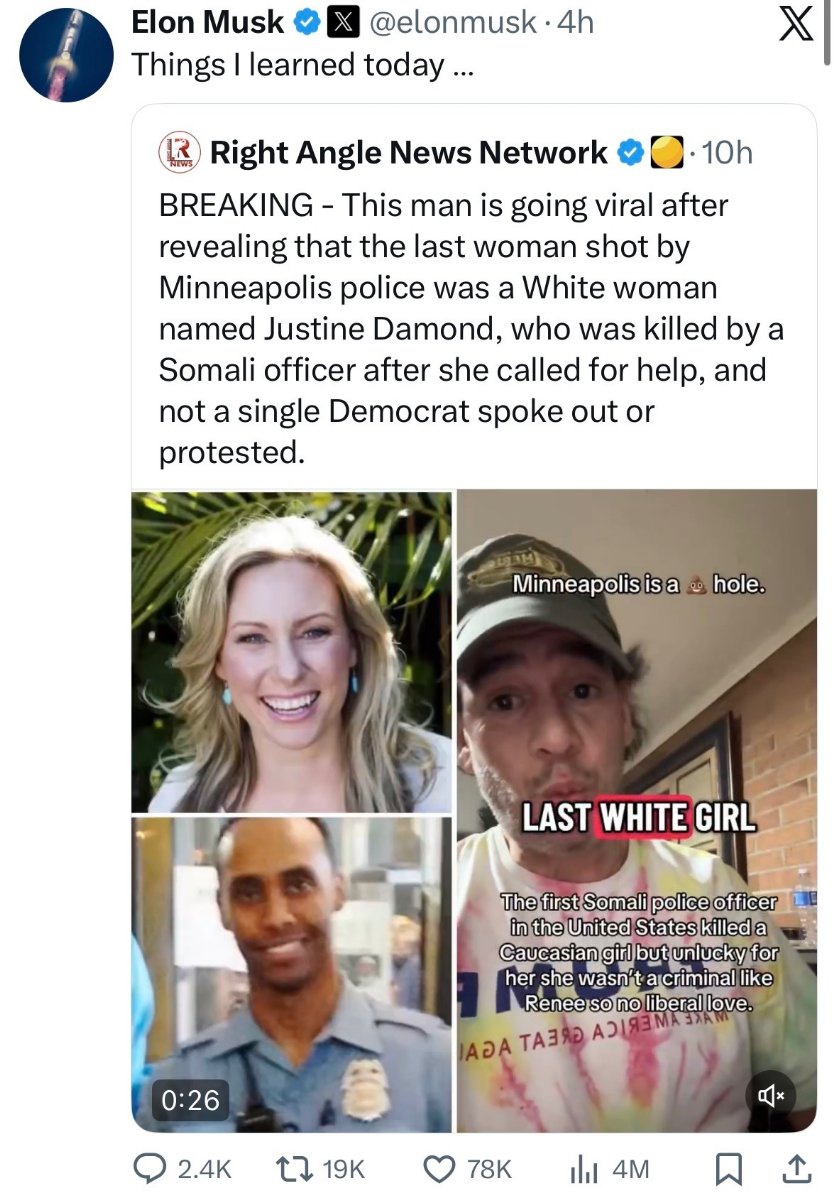Viewport: 836px width, 1200px height.
Task: Like the post with the heart icon
Action: pyautogui.click(x=437, y=1168)
